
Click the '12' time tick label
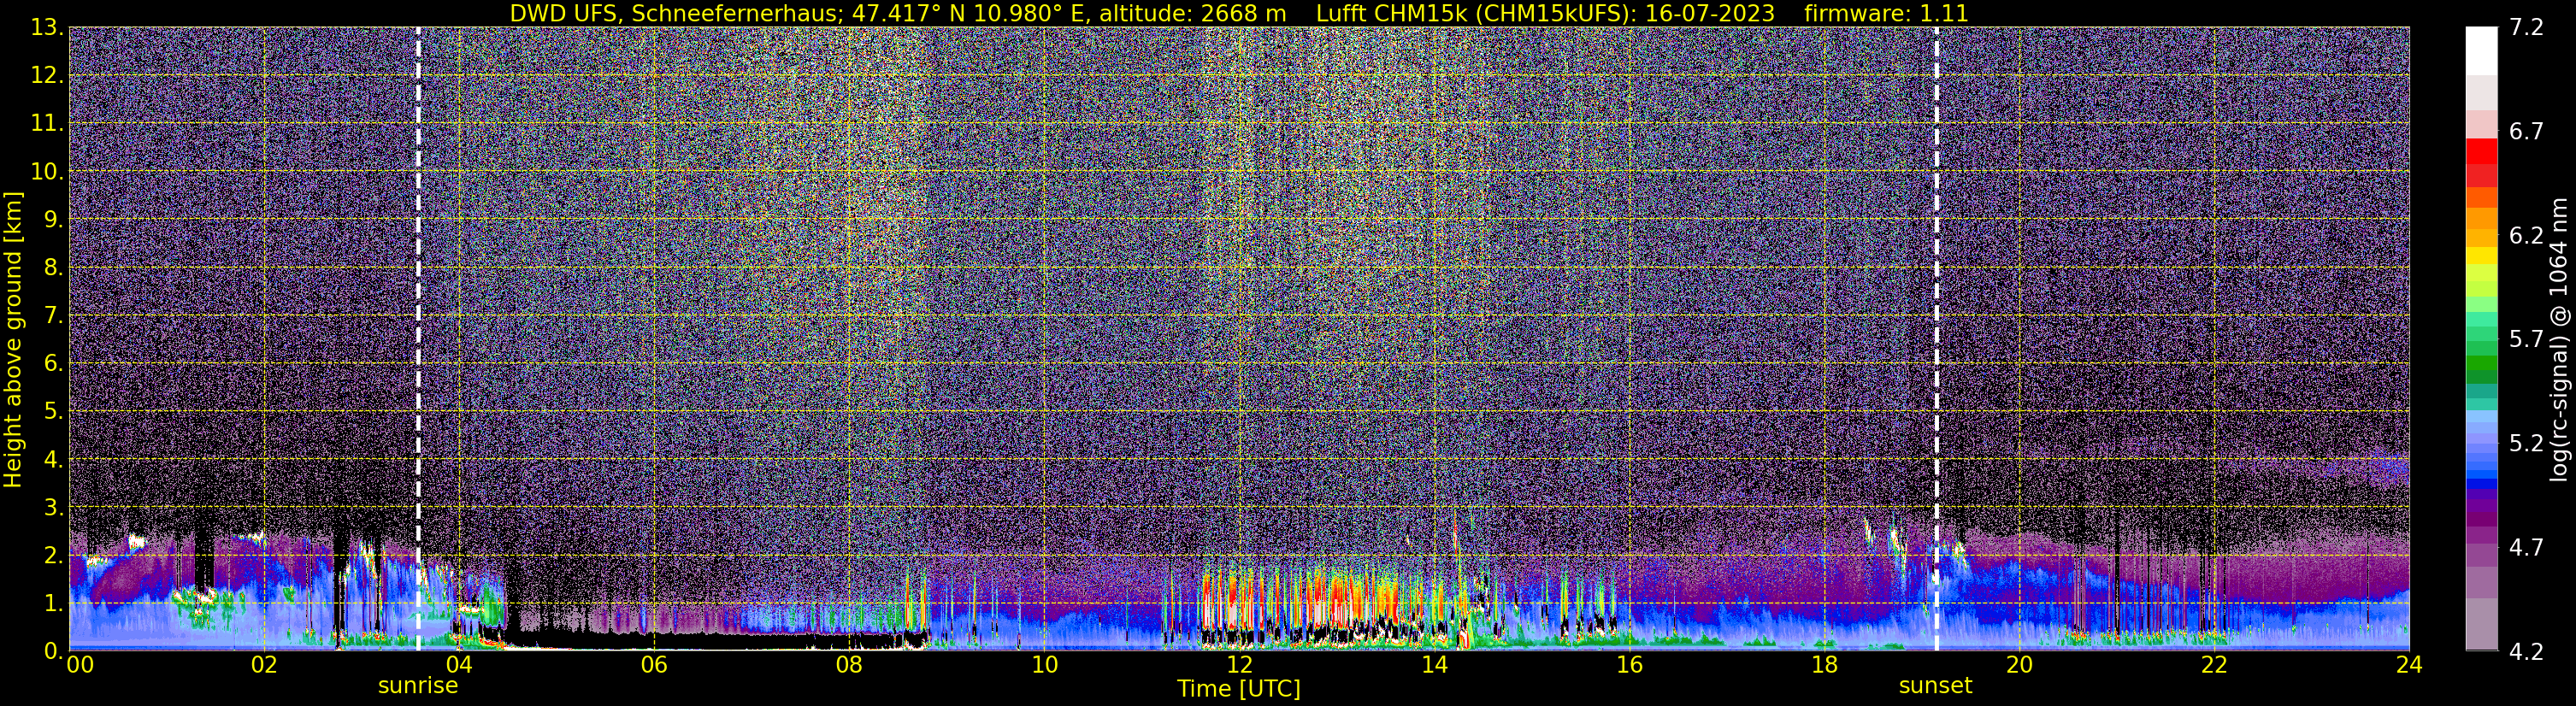coord(1239,665)
